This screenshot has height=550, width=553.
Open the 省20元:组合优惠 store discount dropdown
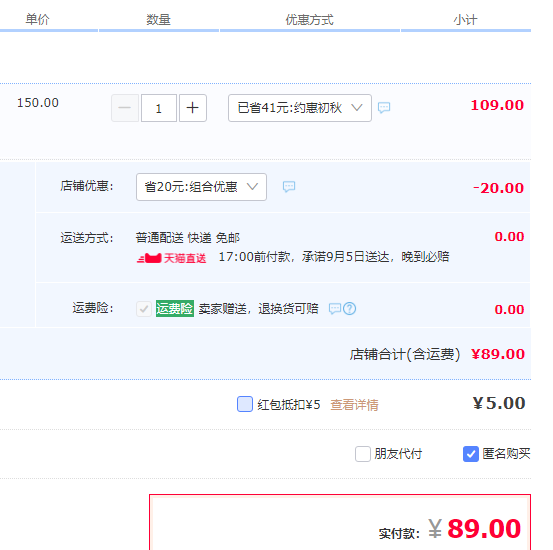(x=201, y=187)
